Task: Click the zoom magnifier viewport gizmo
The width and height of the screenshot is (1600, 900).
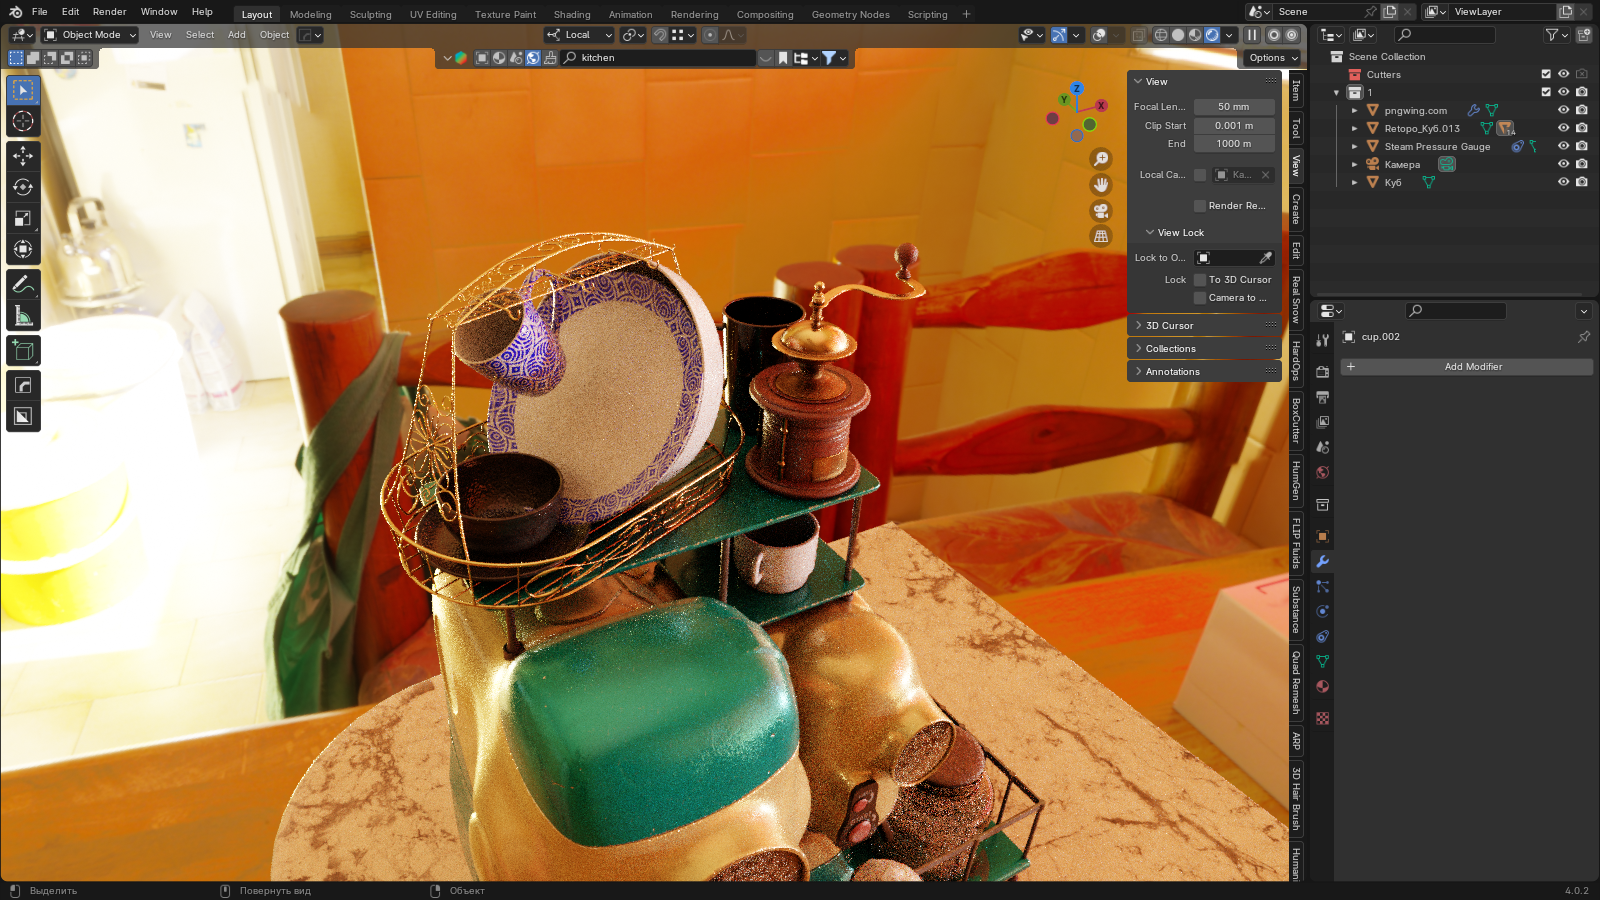Action: pyautogui.click(x=1101, y=159)
